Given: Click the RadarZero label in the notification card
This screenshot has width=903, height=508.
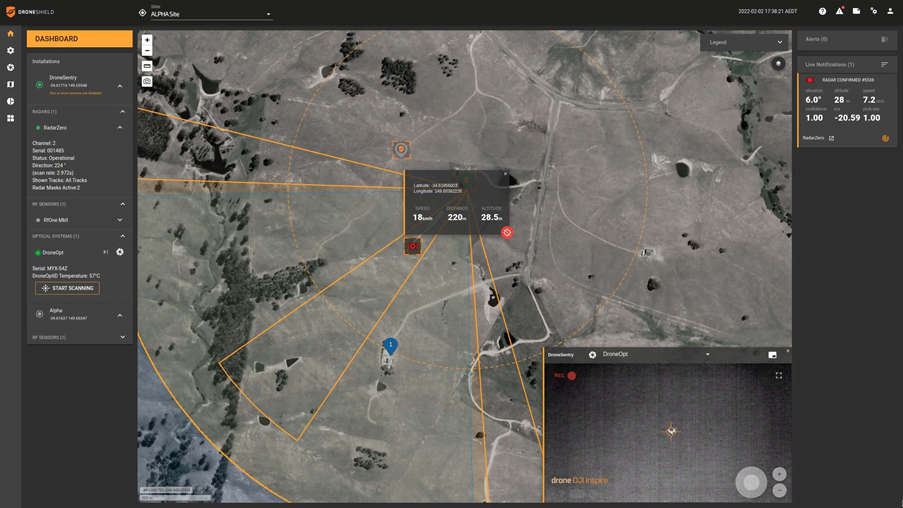Looking at the screenshot, I should (x=813, y=138).
